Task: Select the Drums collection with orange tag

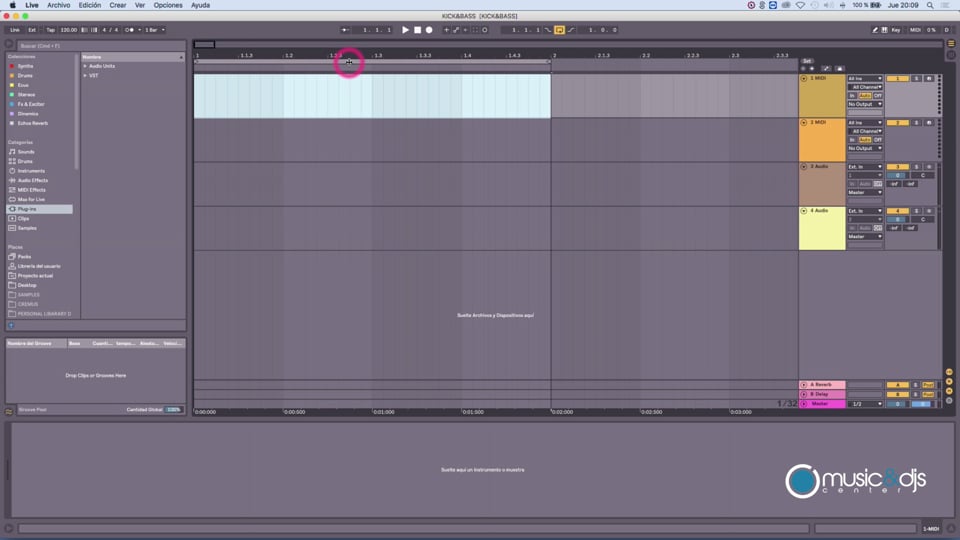Action: click(25, 75)
